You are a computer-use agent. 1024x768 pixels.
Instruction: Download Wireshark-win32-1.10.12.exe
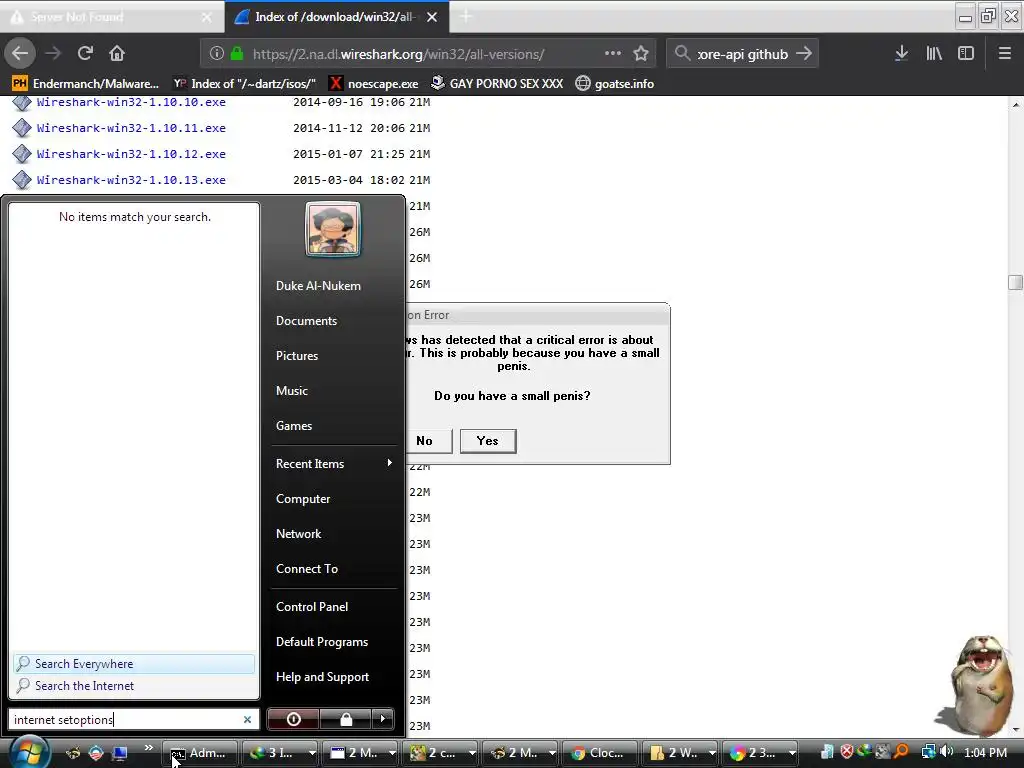131,154
